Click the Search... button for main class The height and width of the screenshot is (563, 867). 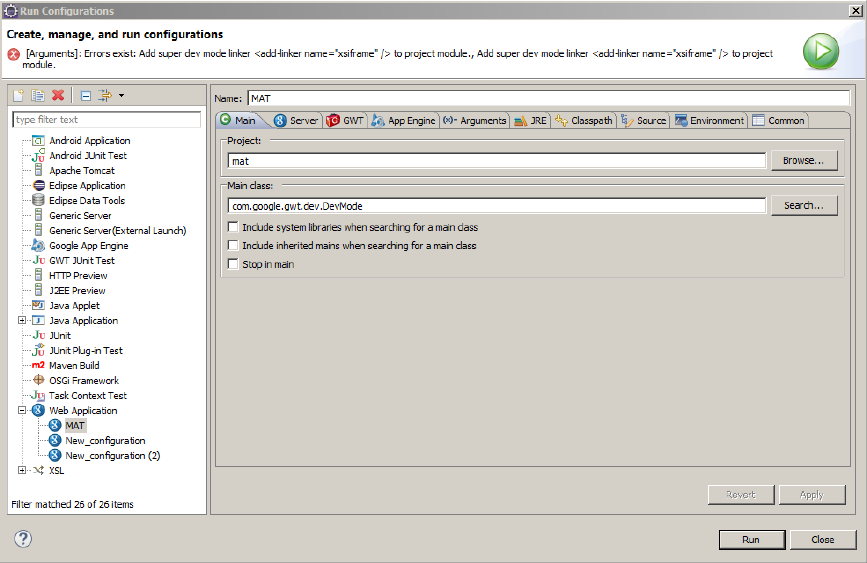804,205
